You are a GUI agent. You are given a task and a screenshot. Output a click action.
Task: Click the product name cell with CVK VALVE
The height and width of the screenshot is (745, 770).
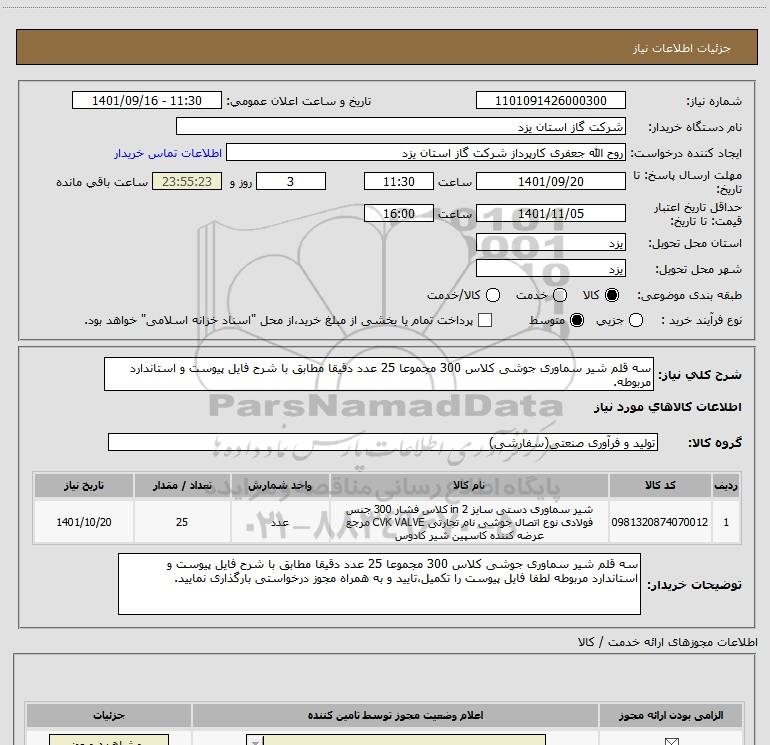469,522
